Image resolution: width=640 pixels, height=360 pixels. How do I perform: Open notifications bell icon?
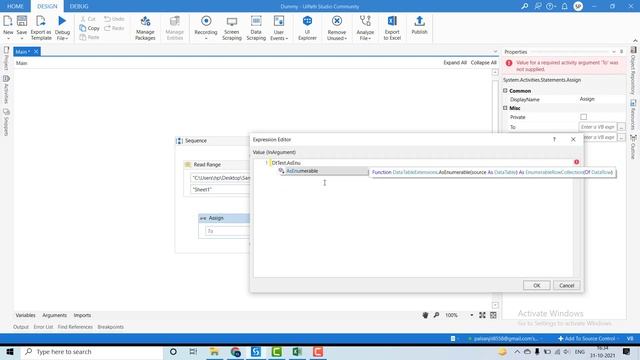click(564, 6)
